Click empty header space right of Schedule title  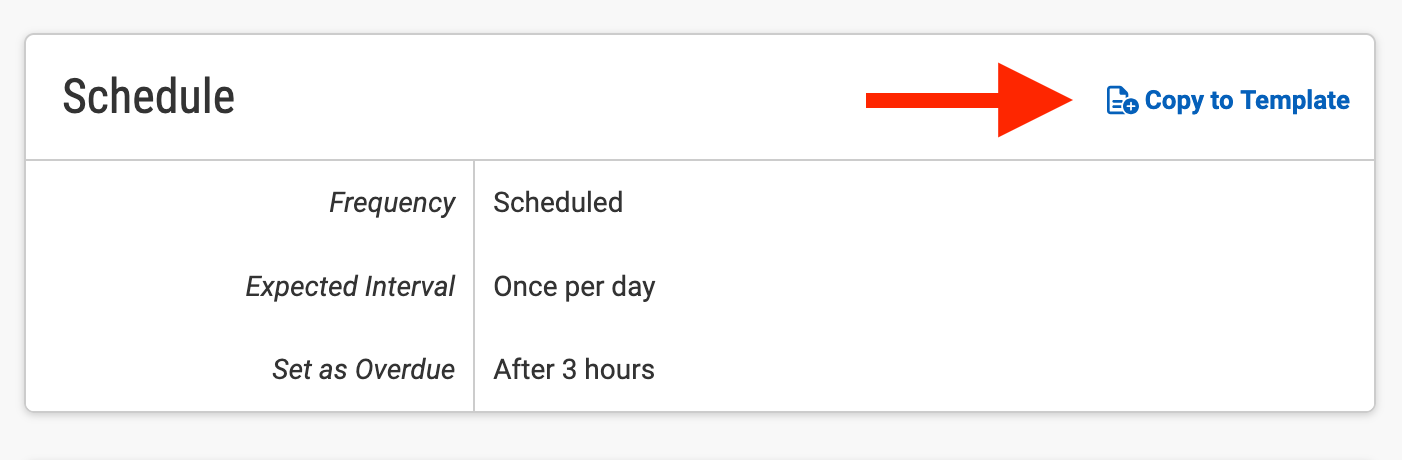[x=550, y=98]
